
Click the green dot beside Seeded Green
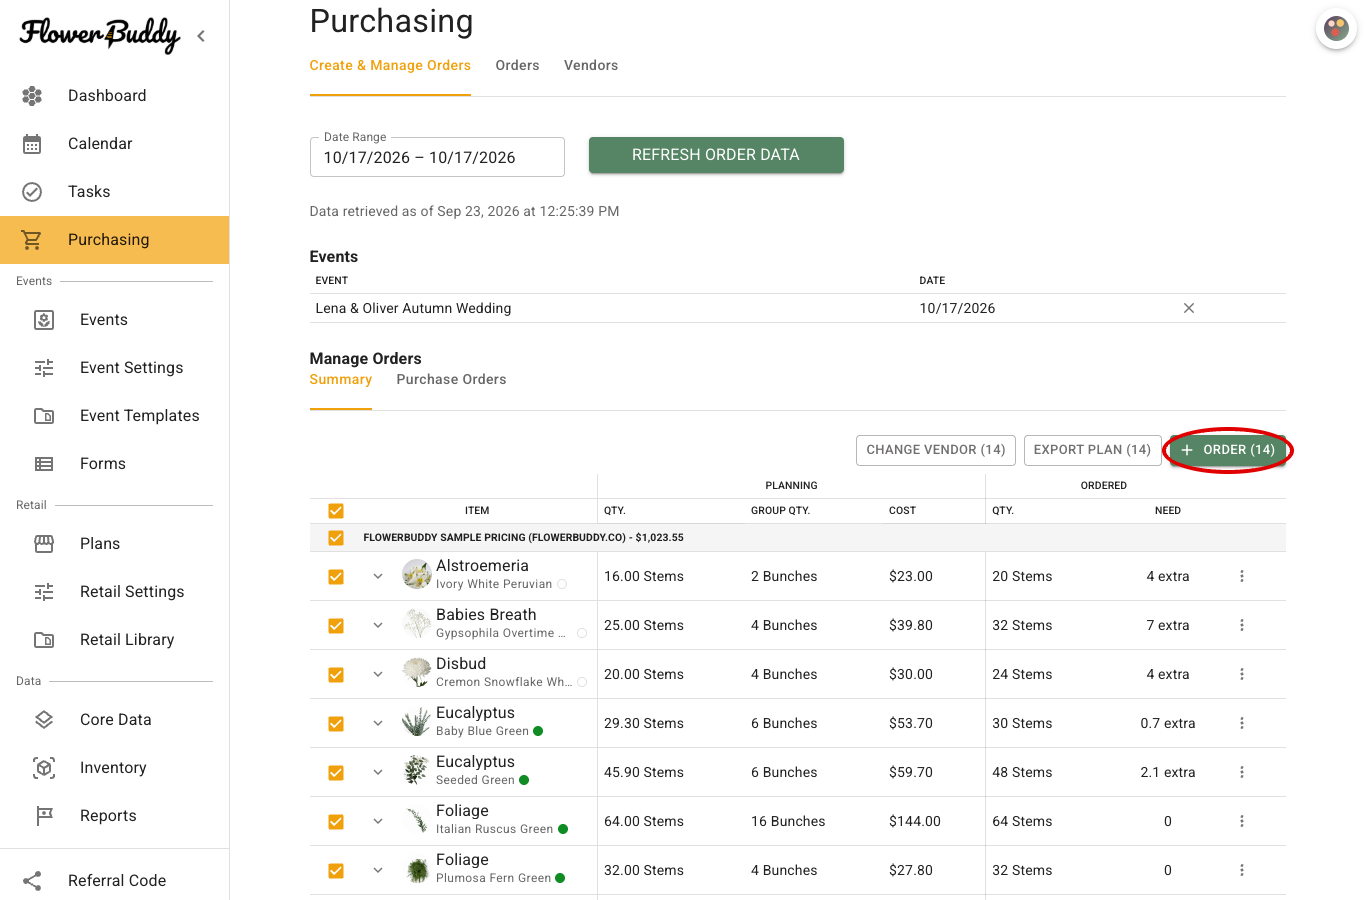point(524,780)
